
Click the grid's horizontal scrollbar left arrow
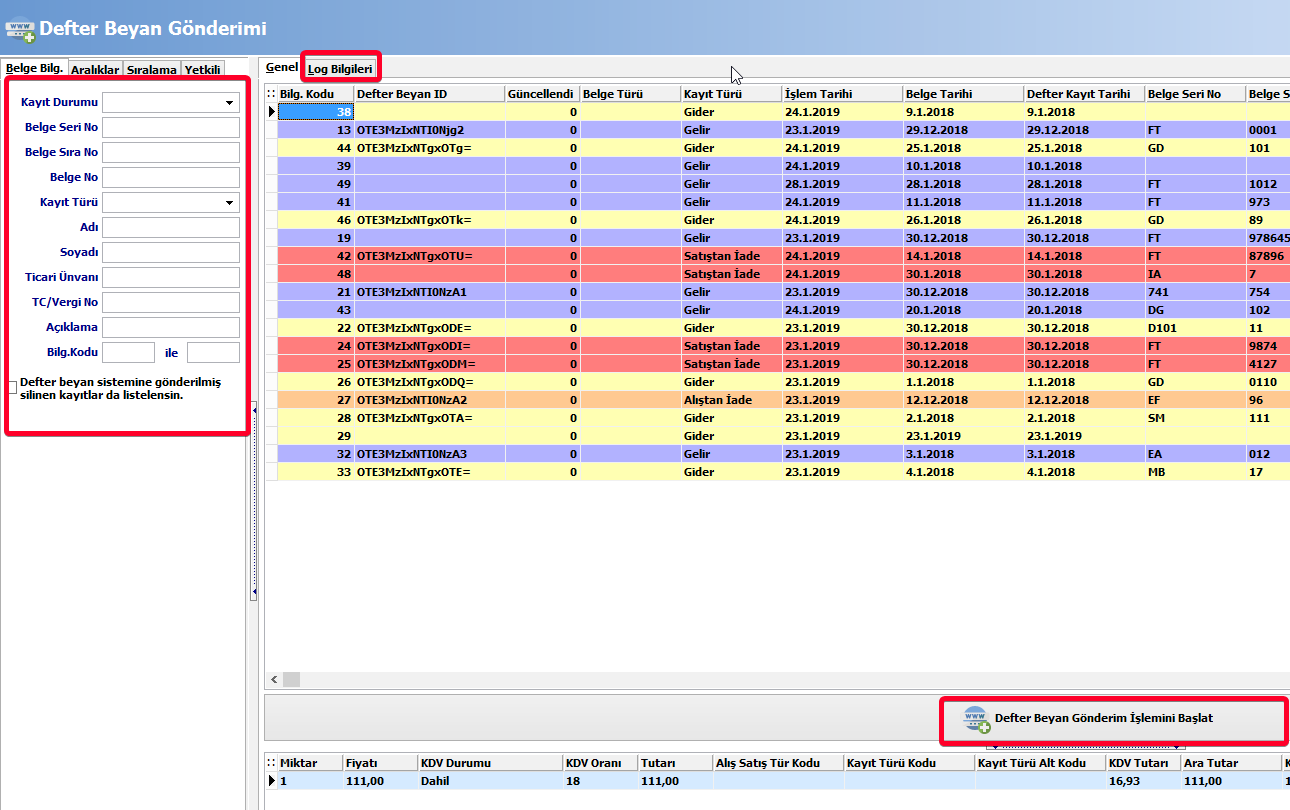(273, 679)
